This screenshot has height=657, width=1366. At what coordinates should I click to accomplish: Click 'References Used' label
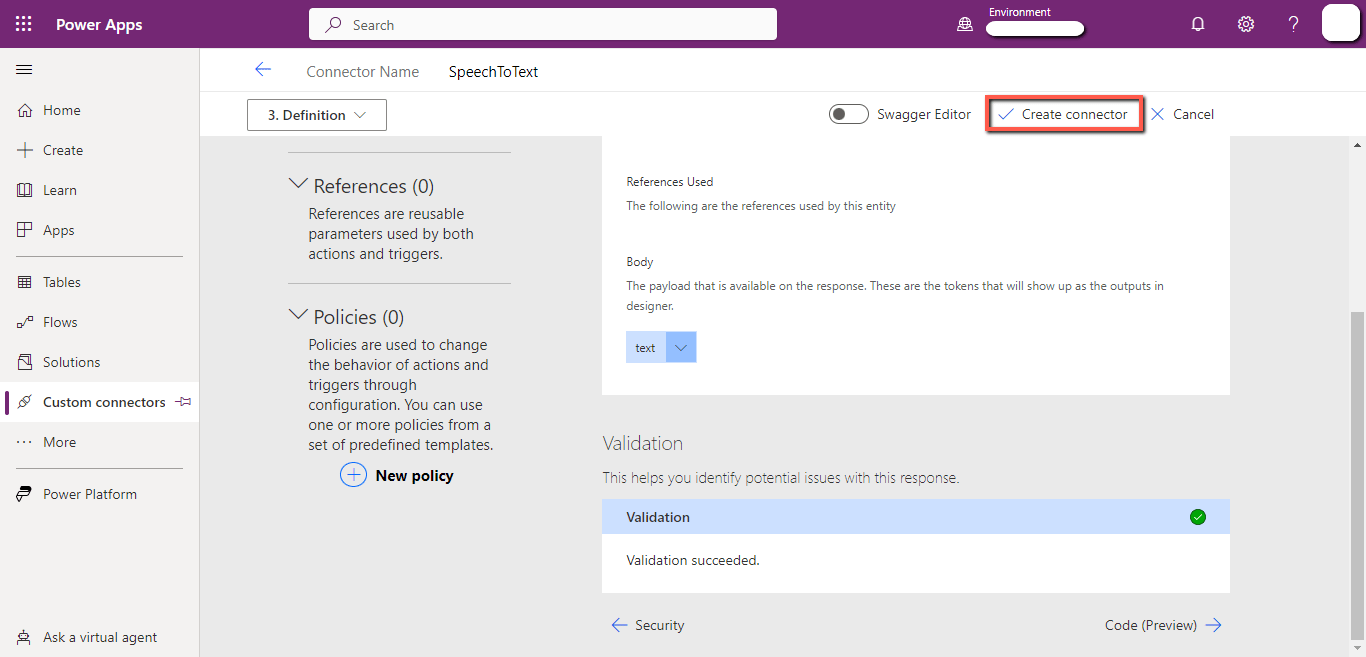pos(670,182)
